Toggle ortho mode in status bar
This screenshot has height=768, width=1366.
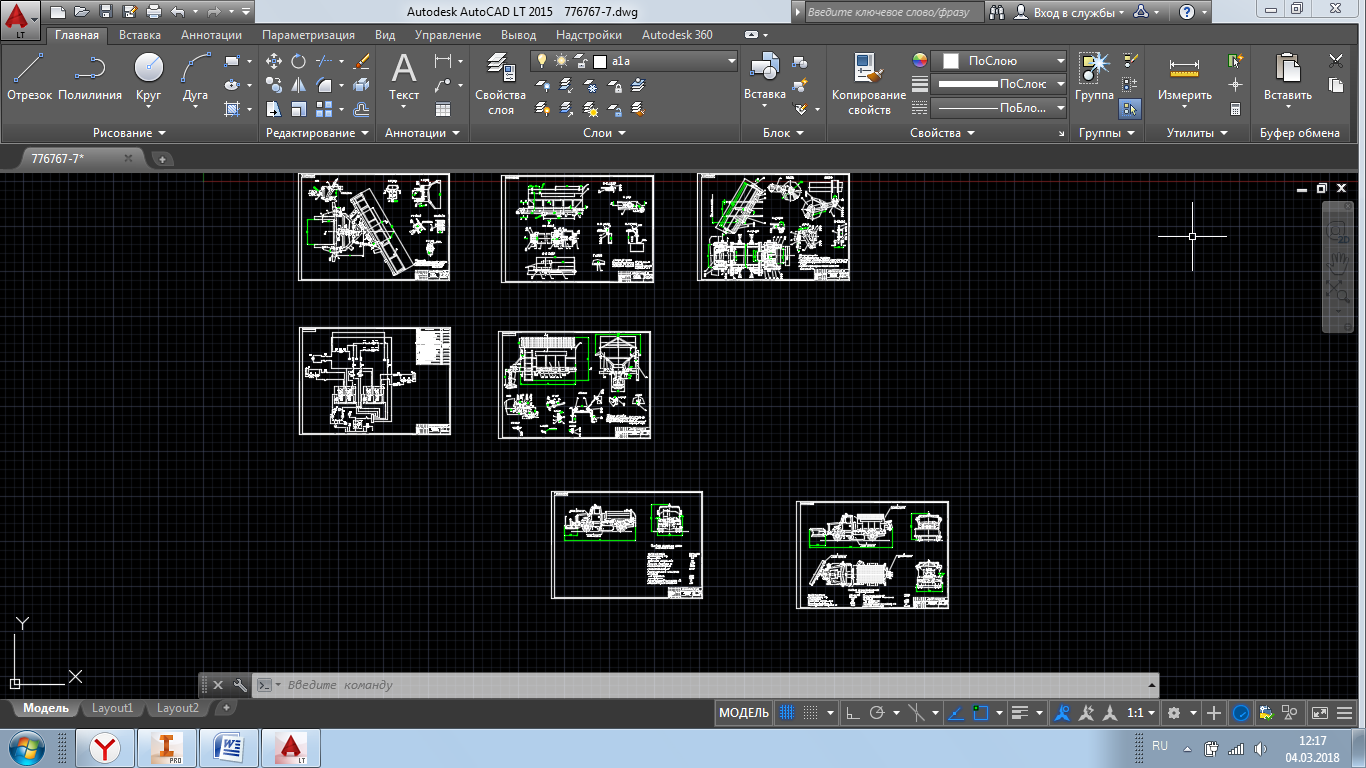[x=852, y=713]
